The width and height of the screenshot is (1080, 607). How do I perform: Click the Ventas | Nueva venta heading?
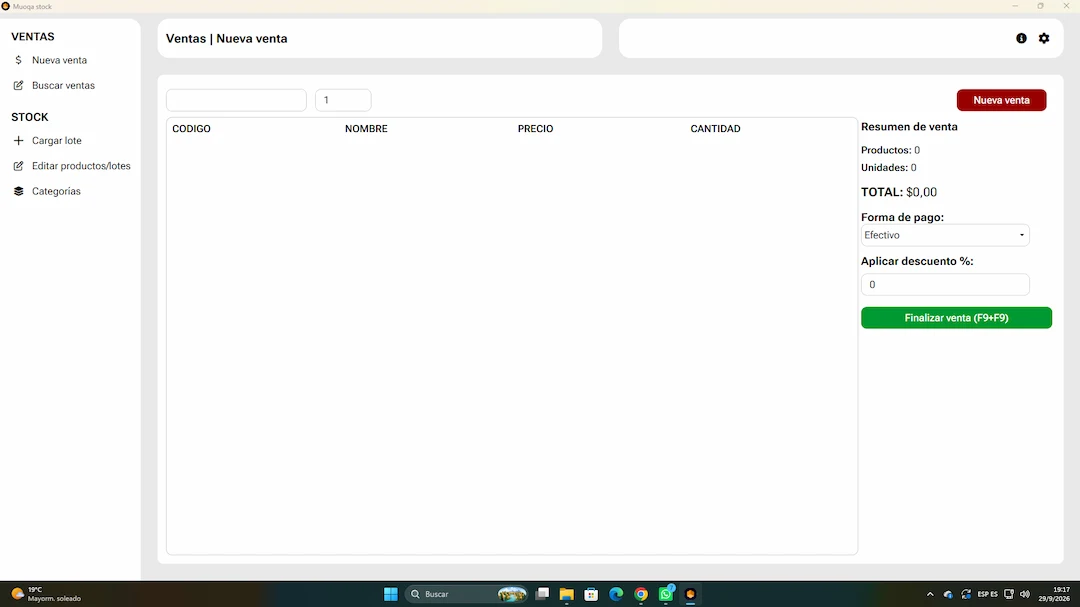[227, 39]
